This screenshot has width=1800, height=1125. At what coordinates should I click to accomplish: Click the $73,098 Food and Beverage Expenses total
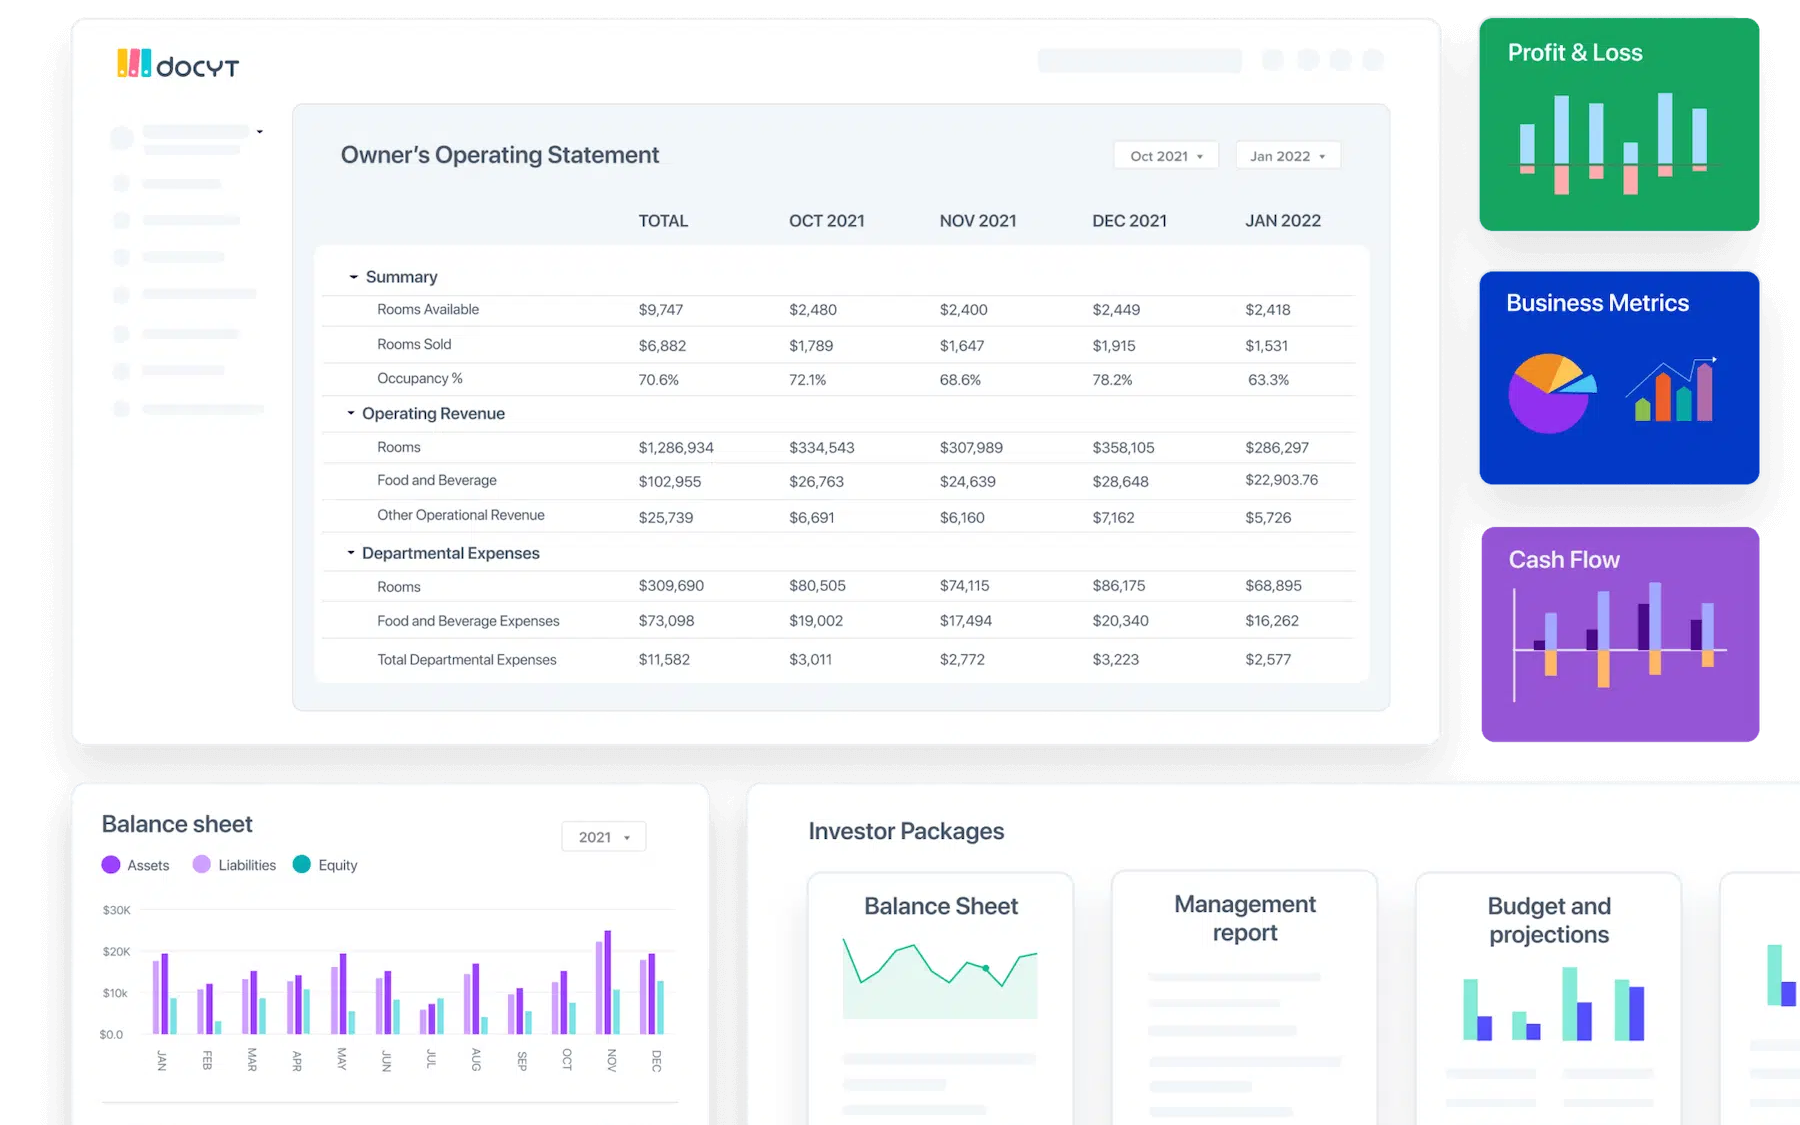pyautogui.click(x=666, y=621)
